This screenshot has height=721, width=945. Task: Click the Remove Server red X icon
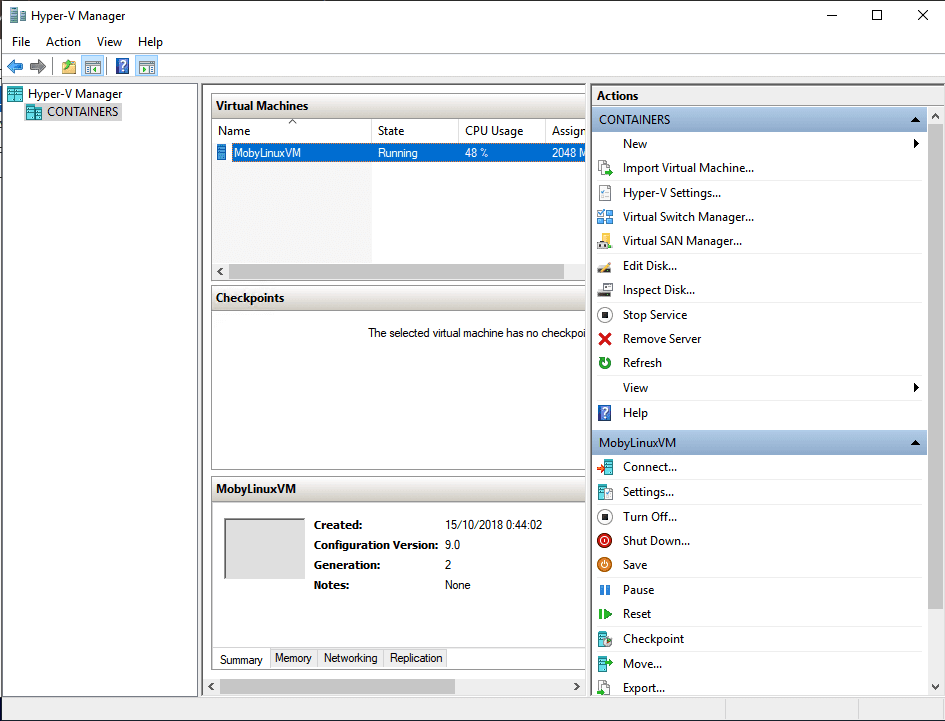(607, 338)
